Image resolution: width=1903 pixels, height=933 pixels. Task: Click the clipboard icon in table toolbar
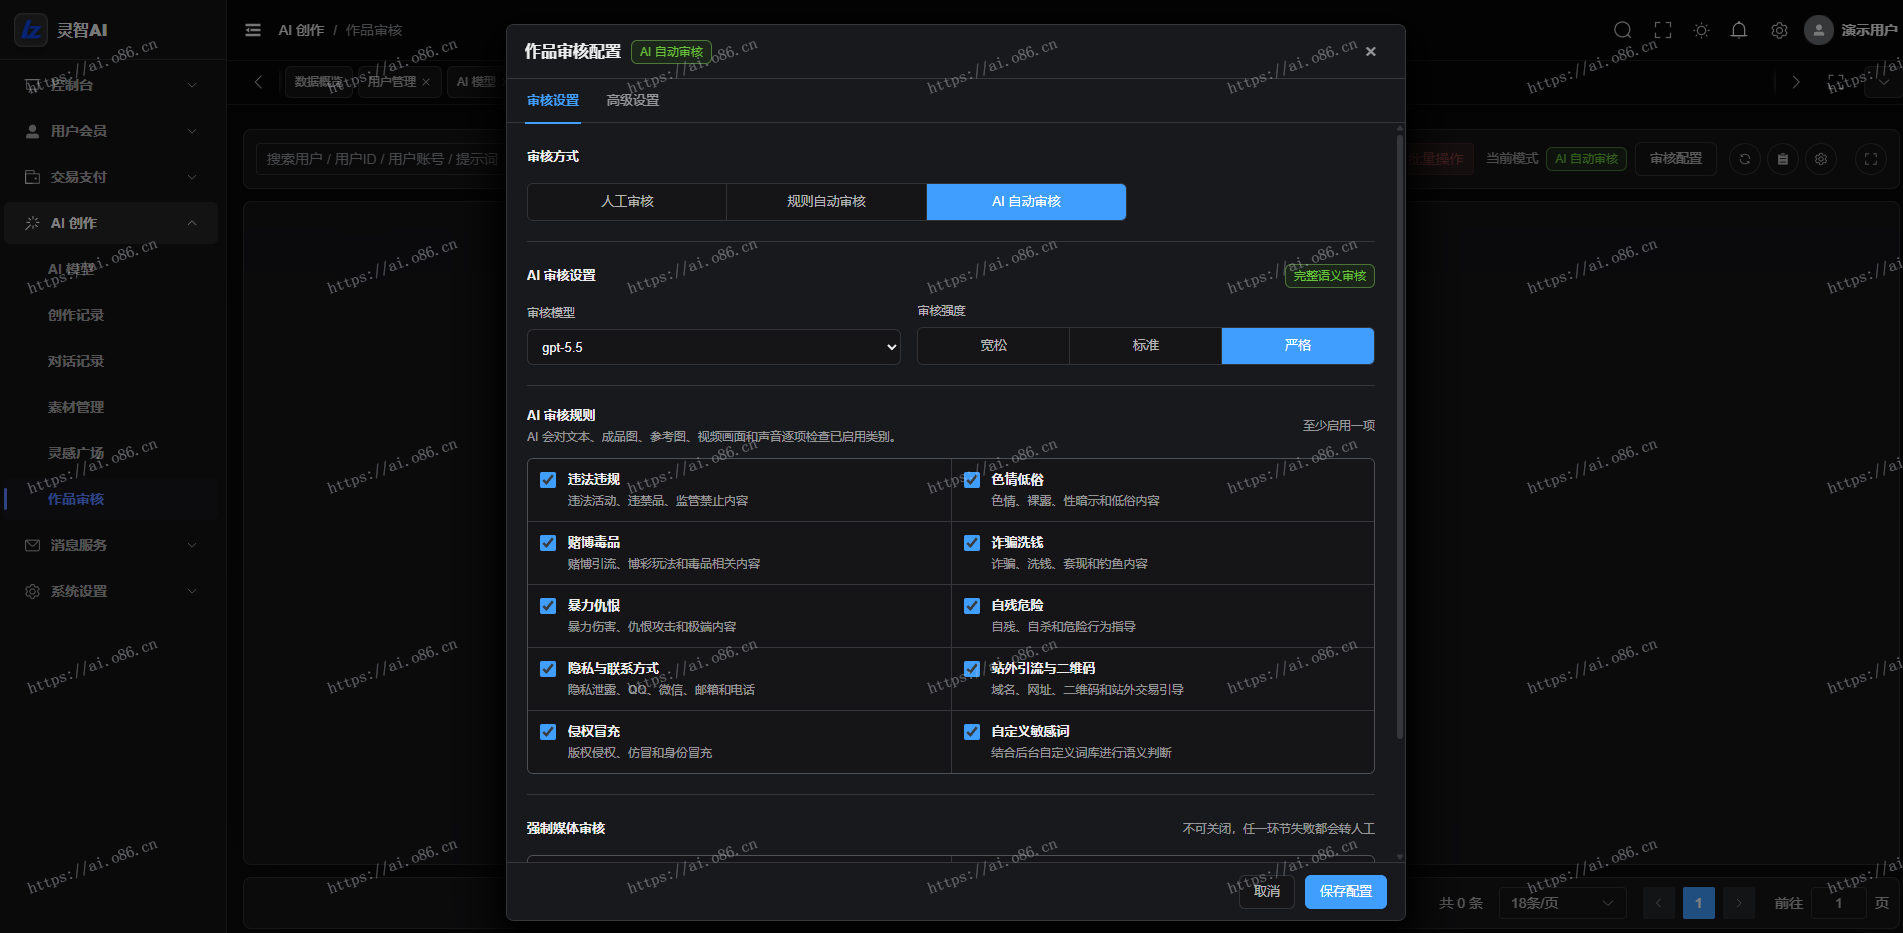(1783, 159)
